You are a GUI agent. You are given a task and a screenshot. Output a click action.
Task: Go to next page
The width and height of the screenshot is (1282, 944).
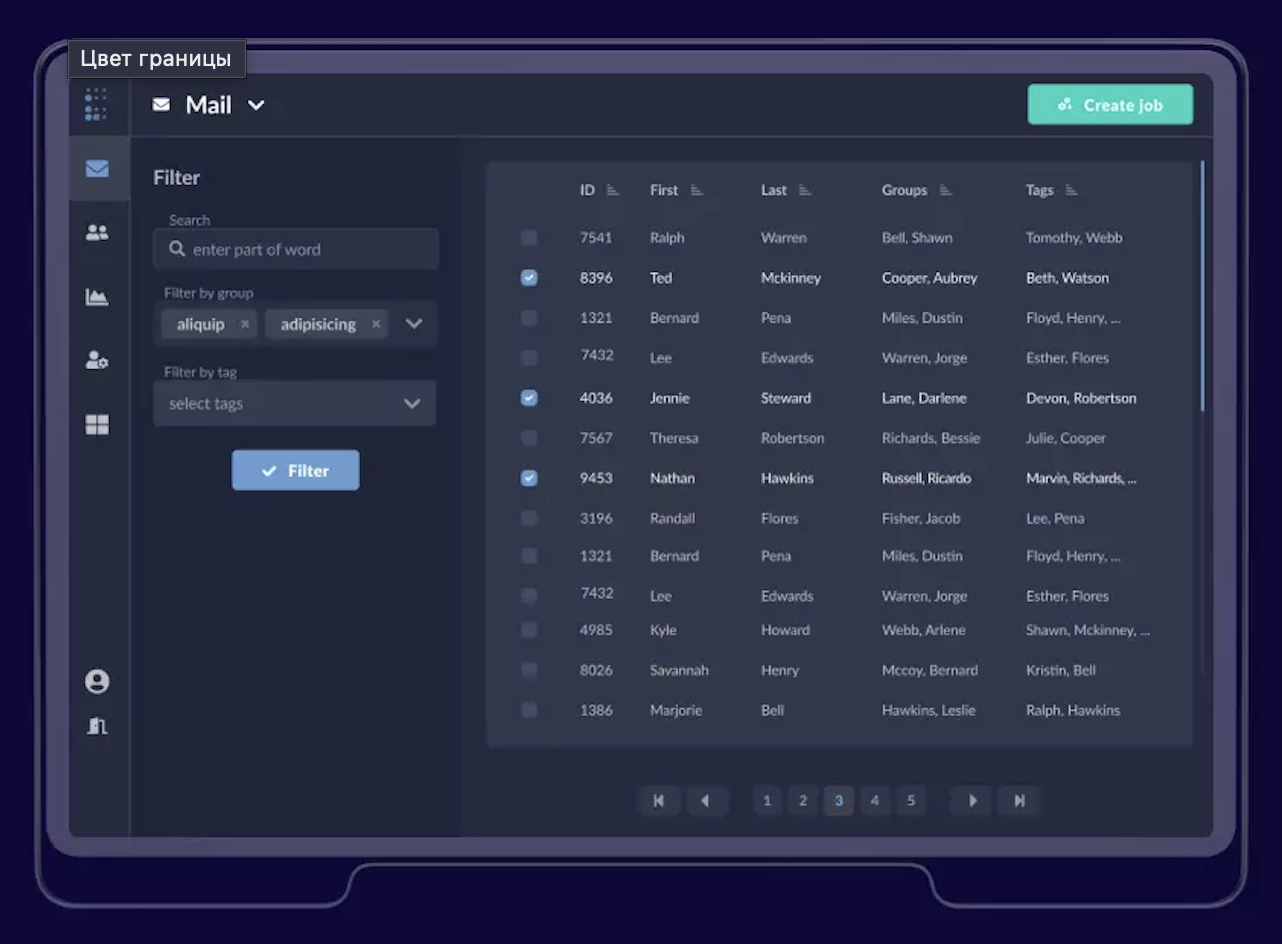click(972, 800)
